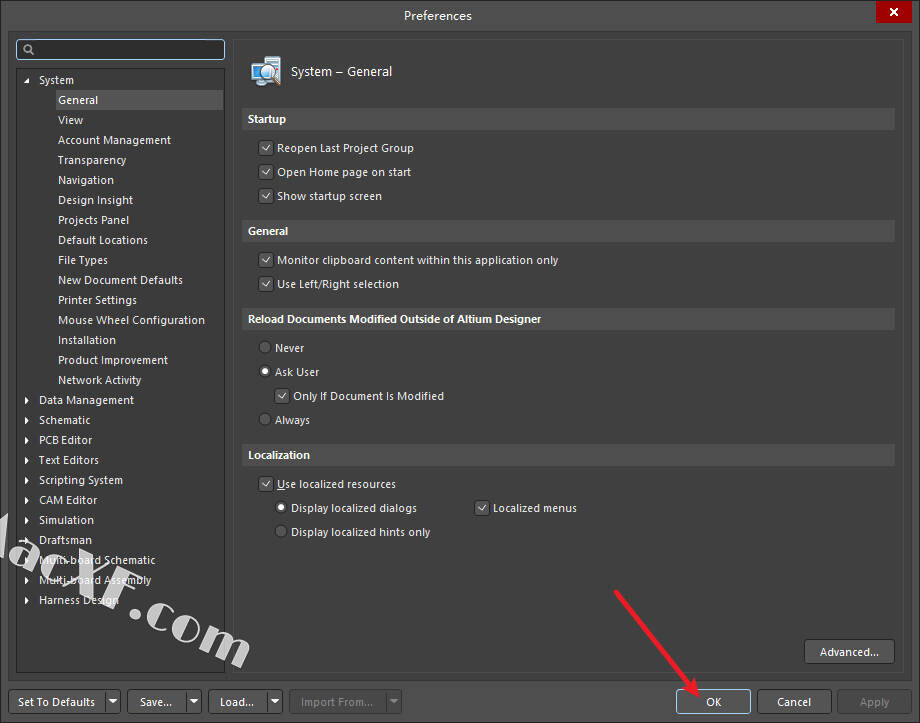Select the Ask User radio button
920x723 pixels.
coord(265,371)
